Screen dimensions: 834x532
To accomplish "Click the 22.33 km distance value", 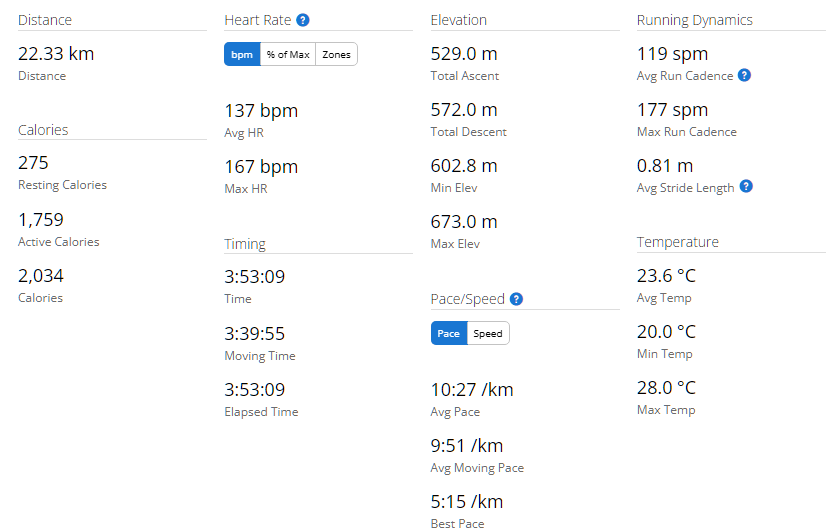I will (56, 54).
